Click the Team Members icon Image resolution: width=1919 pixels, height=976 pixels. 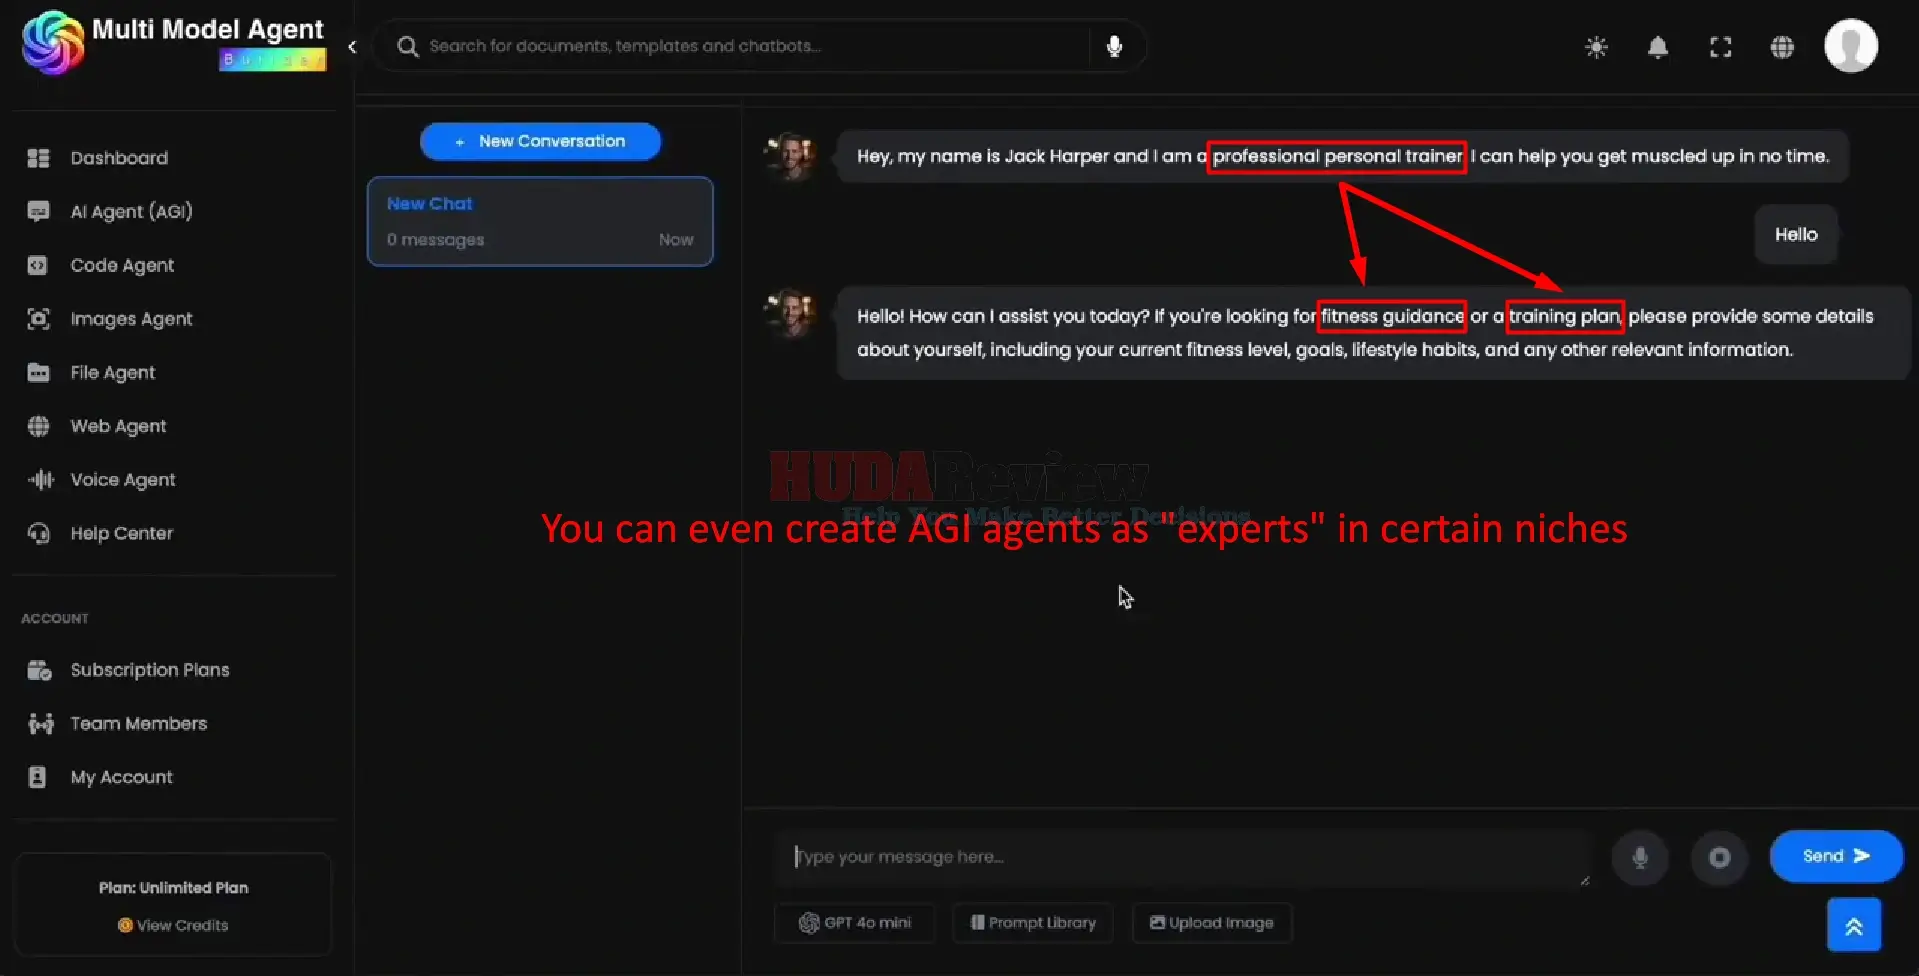40,723
